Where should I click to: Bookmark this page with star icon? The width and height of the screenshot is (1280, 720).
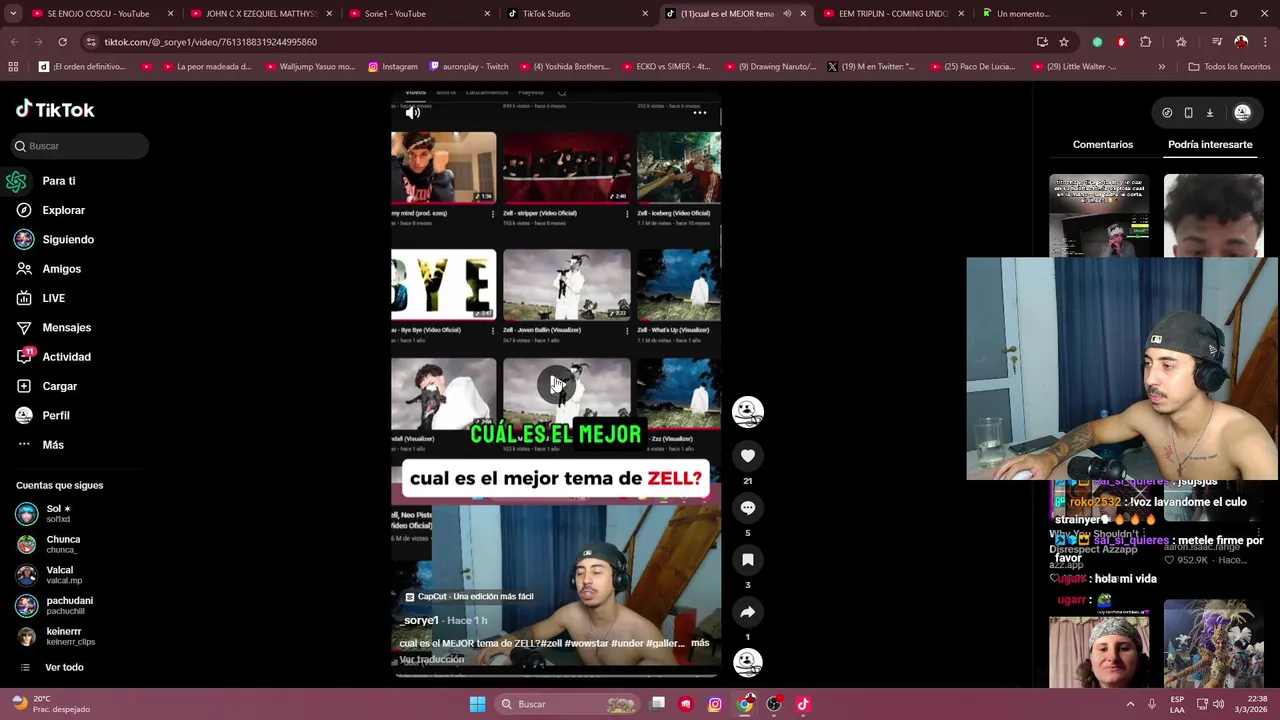pyautogui.click(x=1064, y=42)
